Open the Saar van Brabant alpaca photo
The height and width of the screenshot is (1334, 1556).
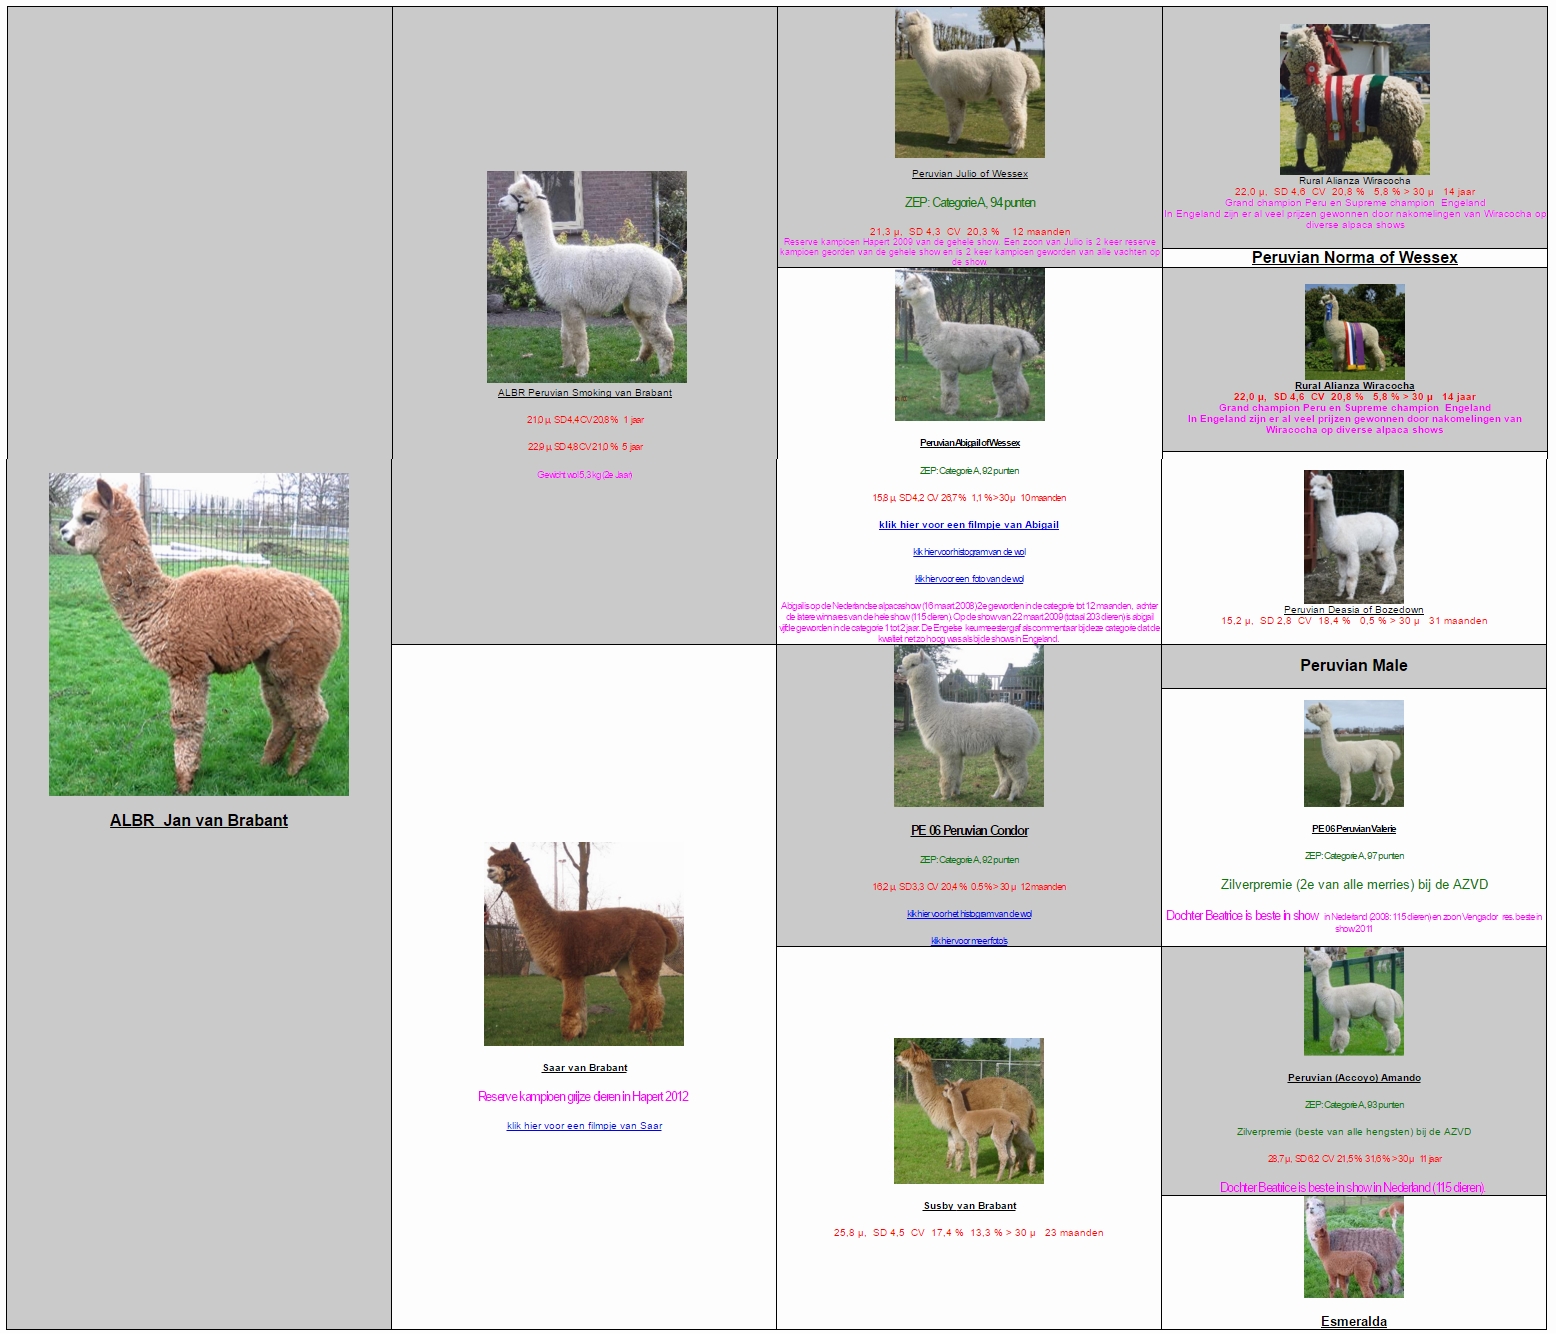584,944
